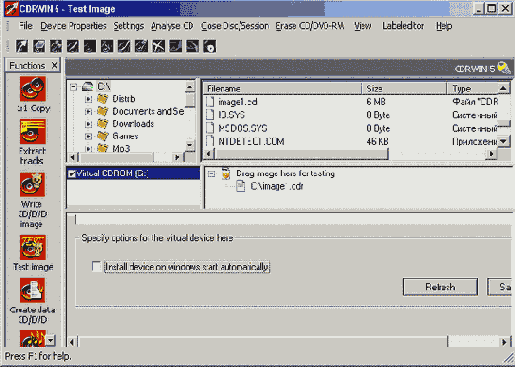Screen dimensions: 515x367
Task: Click the Games folder icon
Action: [103, 136]
